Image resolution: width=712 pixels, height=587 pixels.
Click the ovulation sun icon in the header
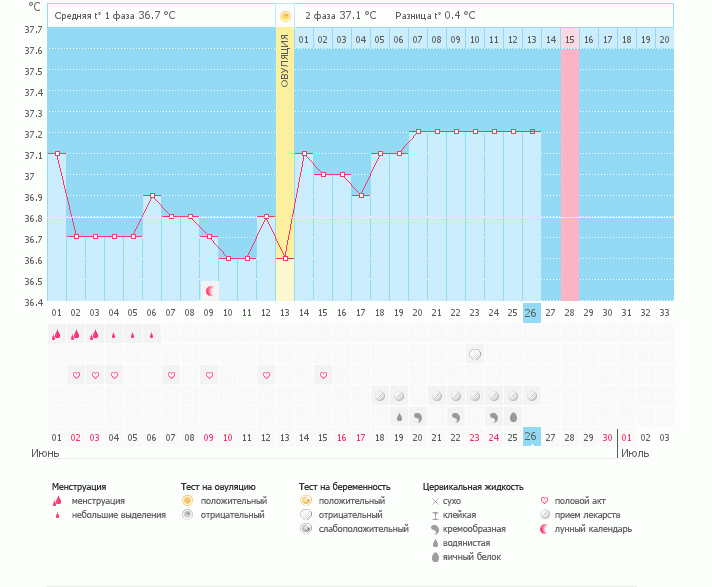pyautogui.click(x=285, y=16)
